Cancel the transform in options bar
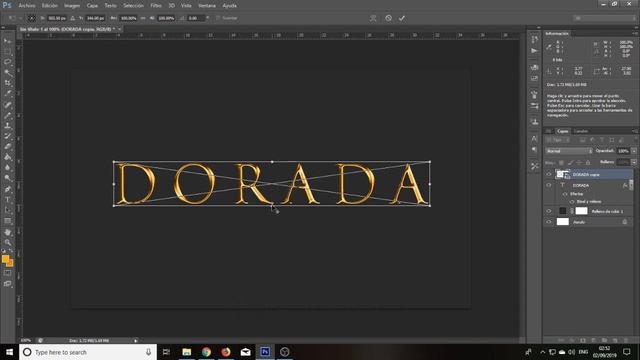The image size is (640, 360). coord(388,18)
